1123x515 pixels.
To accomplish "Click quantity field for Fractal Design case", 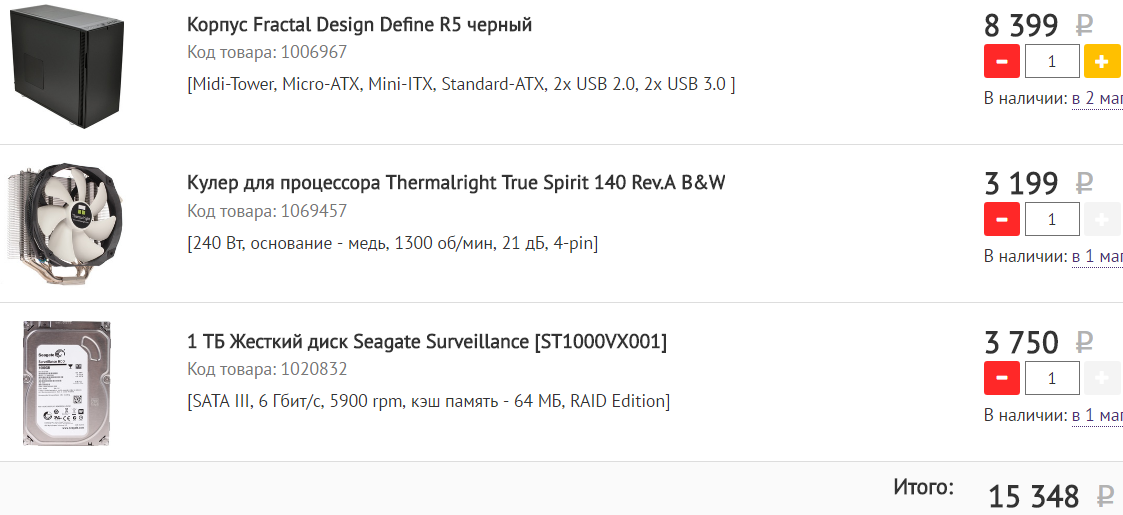I will [x=1052, y=61].
